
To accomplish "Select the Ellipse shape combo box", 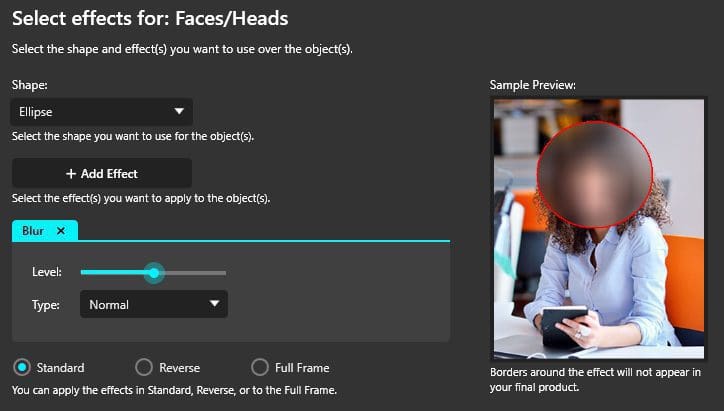I will pos(102,112).
